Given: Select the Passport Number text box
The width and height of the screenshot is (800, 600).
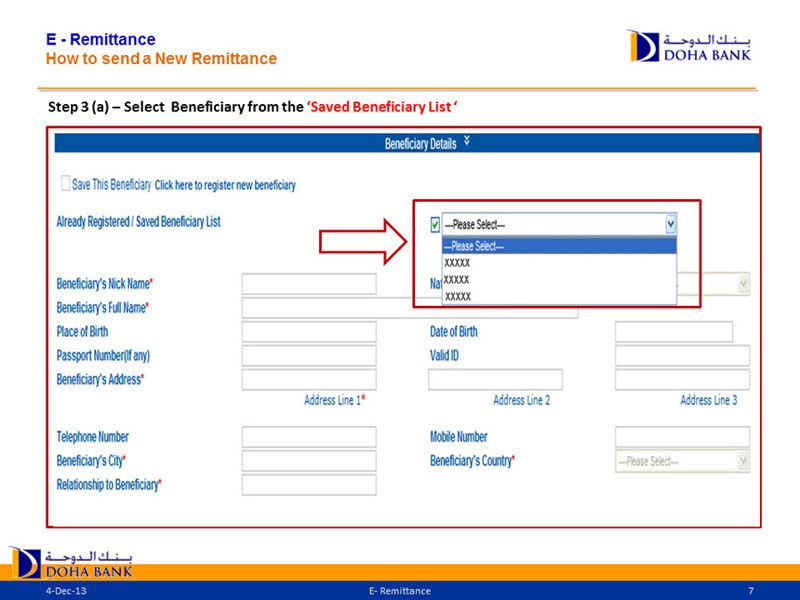Looking at the screenshot, I should [309, 356].
